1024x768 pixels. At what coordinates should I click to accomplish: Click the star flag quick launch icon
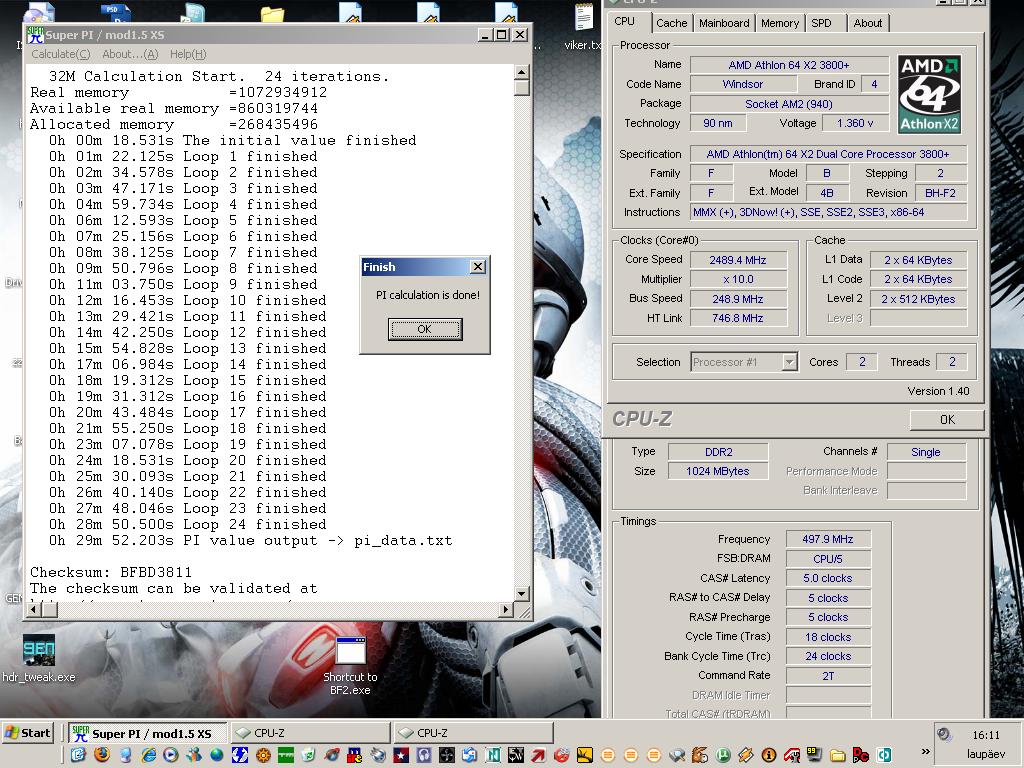401,755
